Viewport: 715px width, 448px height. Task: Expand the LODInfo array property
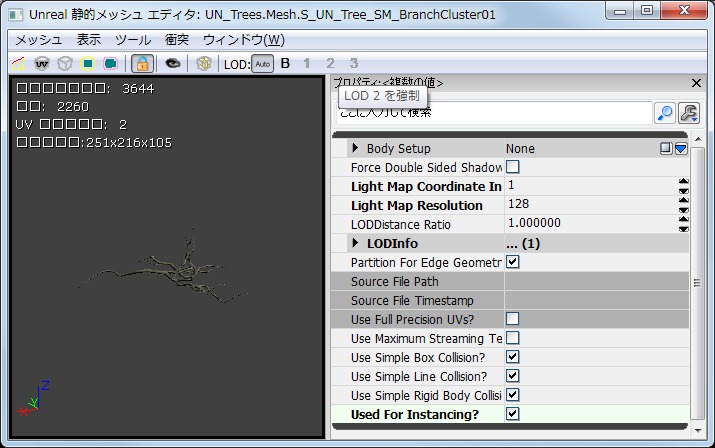point(355,243)
